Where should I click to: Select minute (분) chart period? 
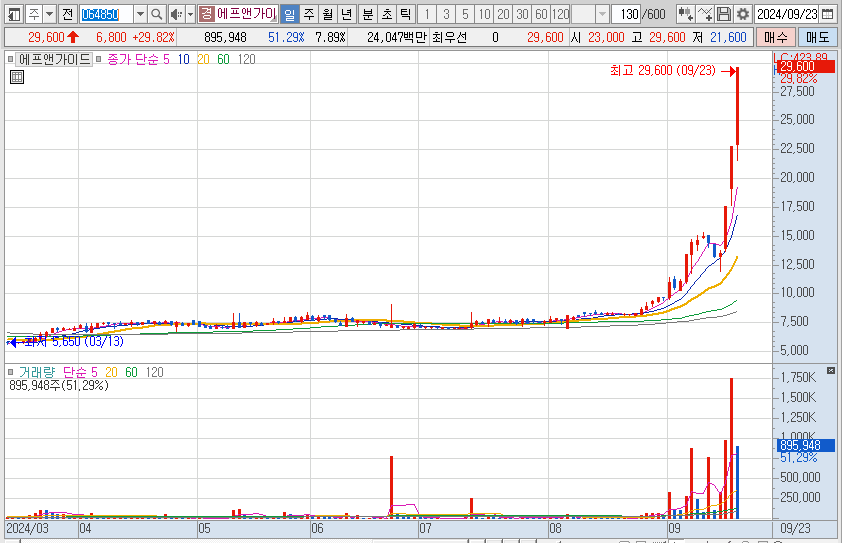point(367,14)
